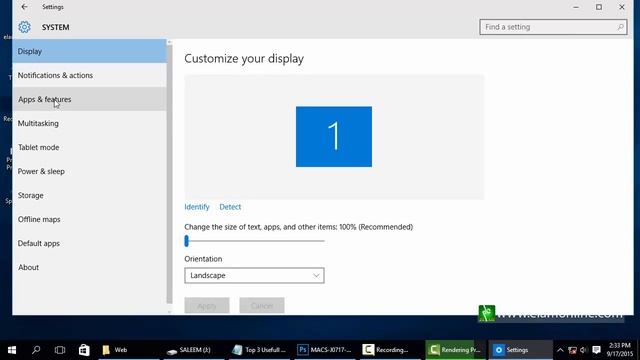Switch to Photoshop MACS taskbar window
Screen dimensions: 640x360
[325, 350]
